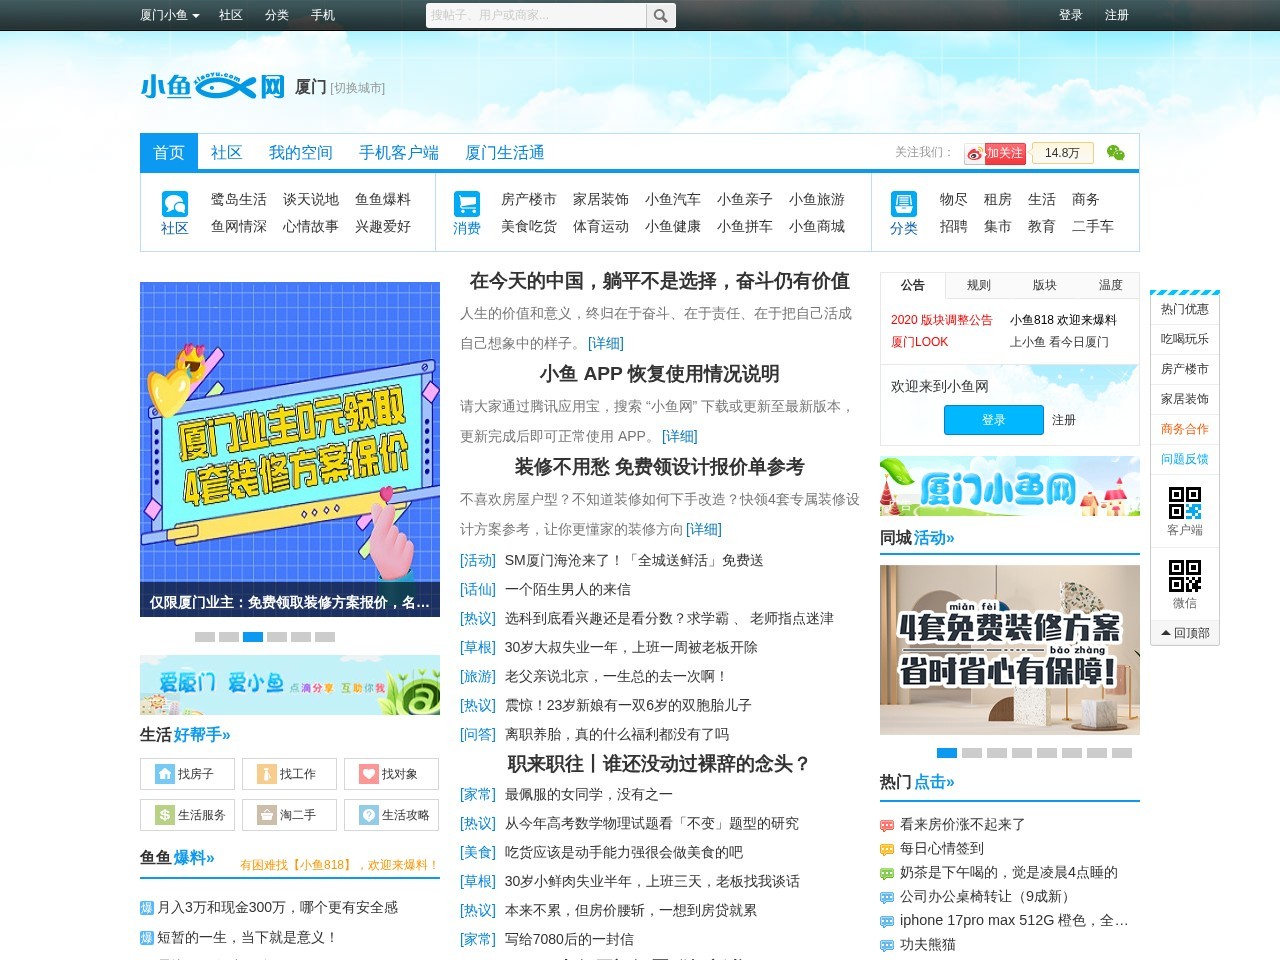The width and height of the screenshot is (1280, 960).
Task: Open the 厦门生活通 navigation tab
Action: coord(504,153)
